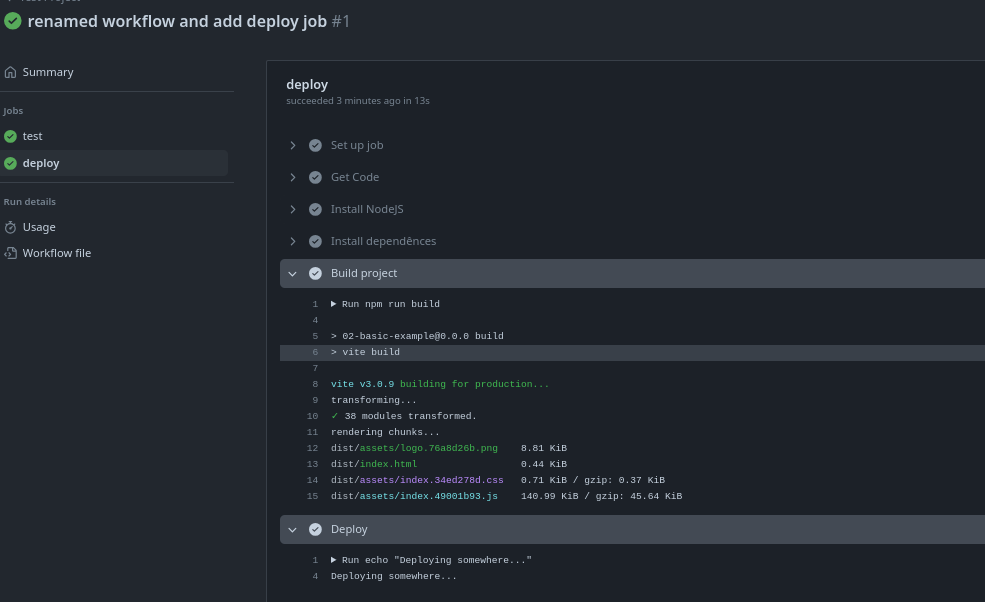Expand the Install dependences step
The image size is (985, 602).
click(x=293, y=241)
